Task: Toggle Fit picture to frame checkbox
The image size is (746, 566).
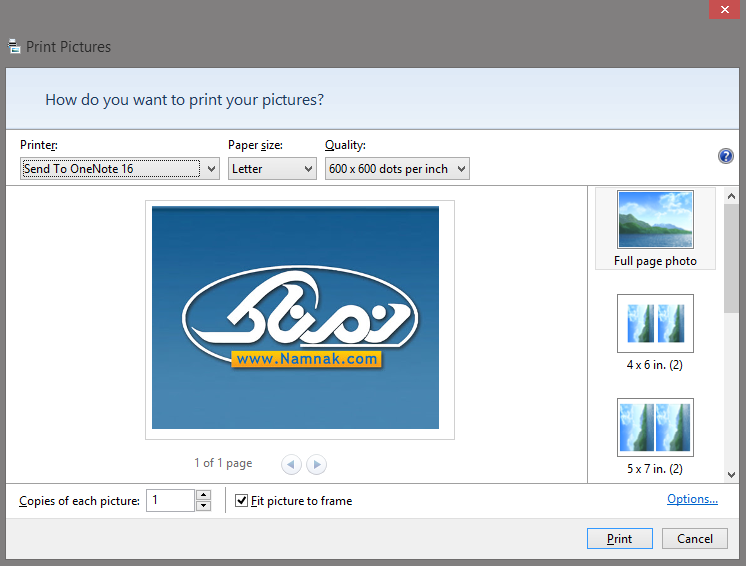Action: tap(242, 500)
